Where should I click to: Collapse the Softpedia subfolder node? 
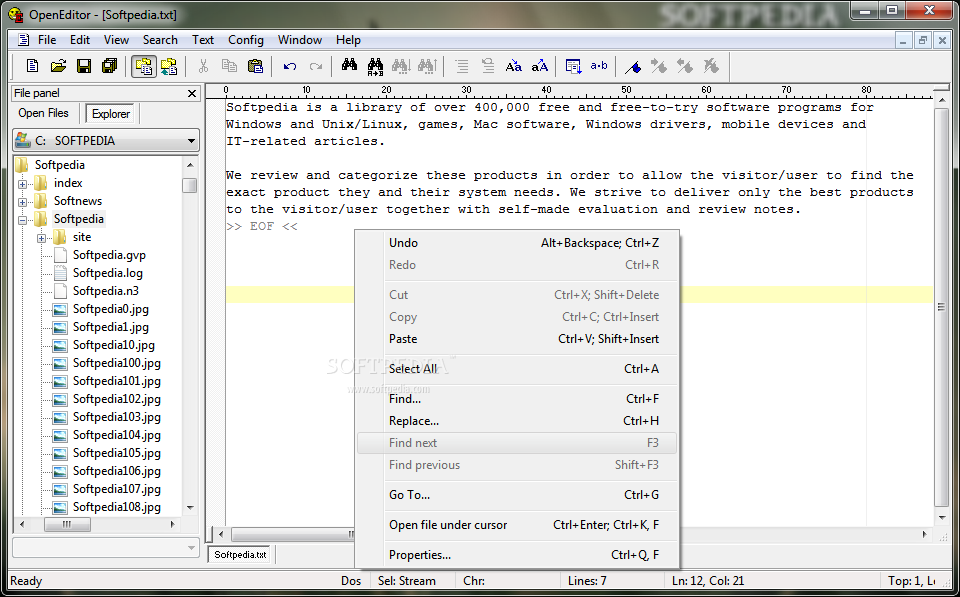coord(23,220)
